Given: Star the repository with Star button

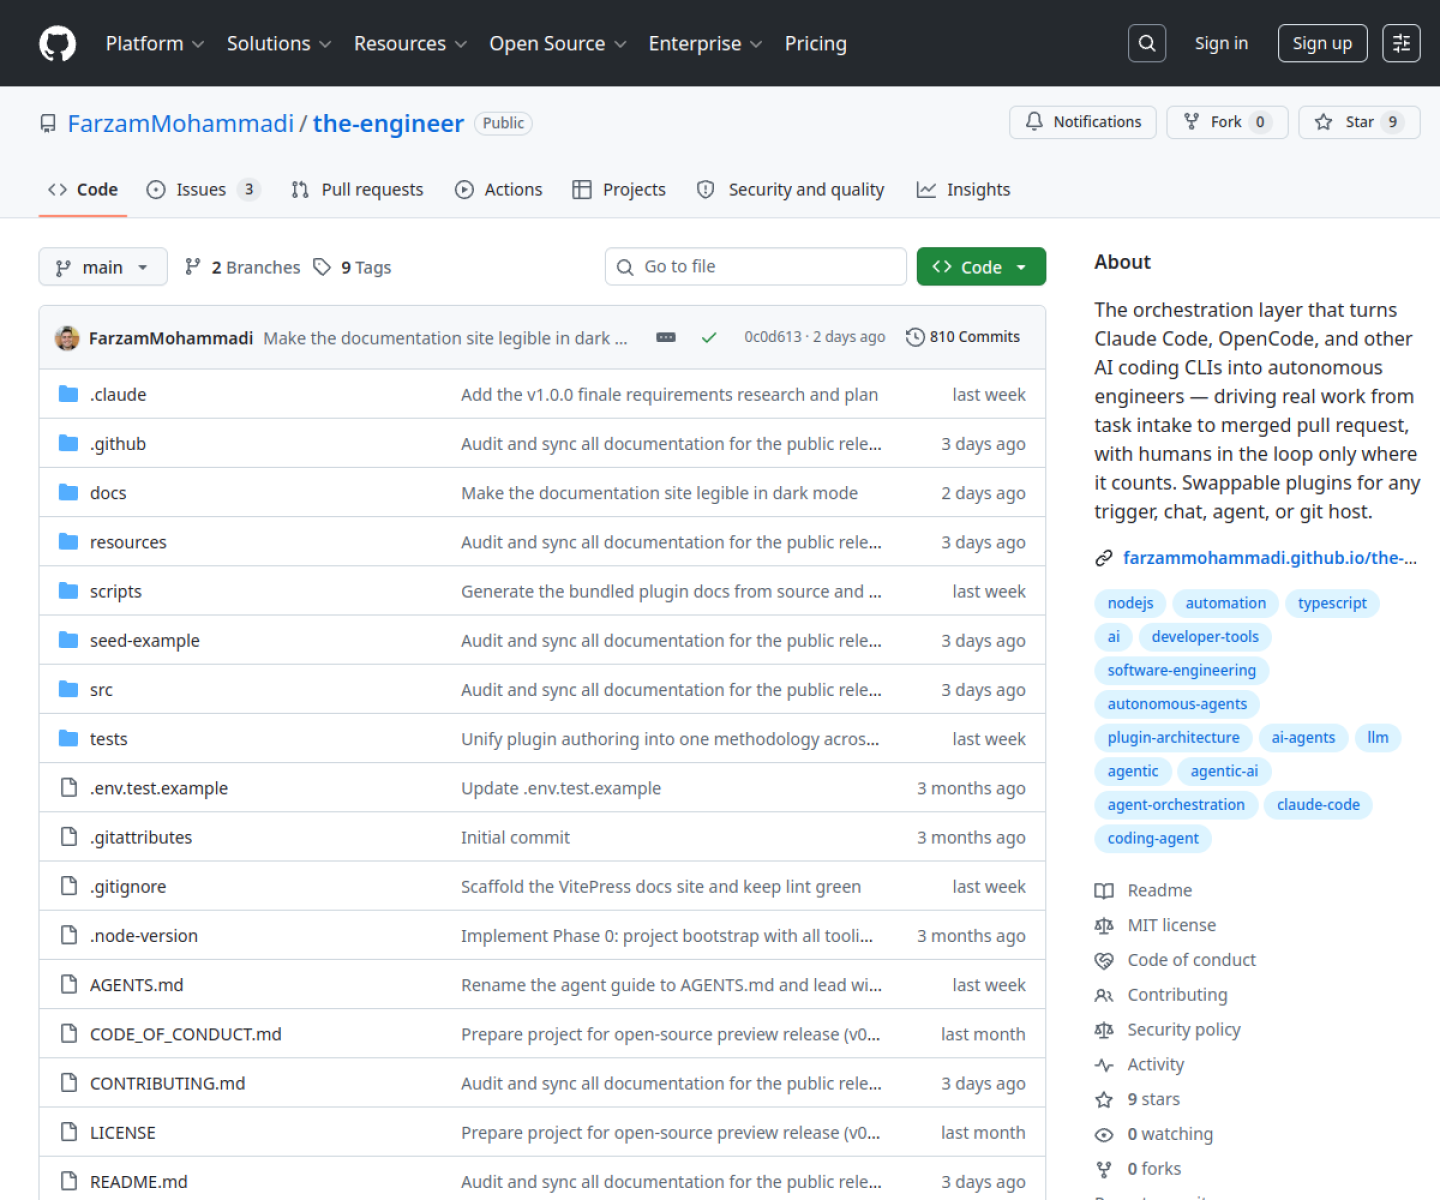Looking at the screenshot, I should [x=1359, y=122].
